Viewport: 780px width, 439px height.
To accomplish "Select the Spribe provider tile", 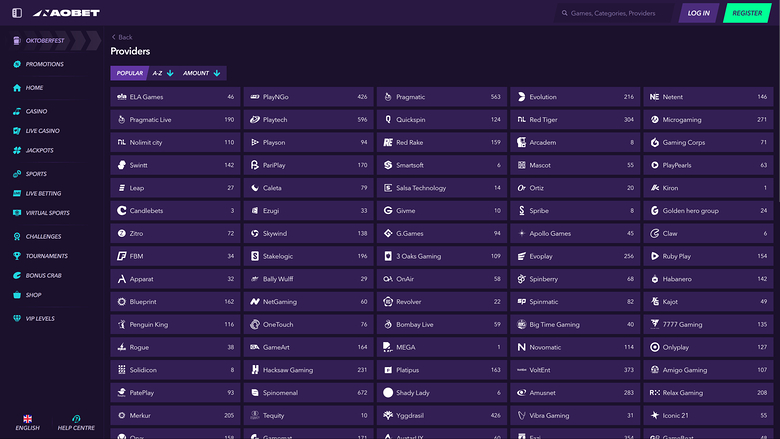I will [x=575, y=211].
